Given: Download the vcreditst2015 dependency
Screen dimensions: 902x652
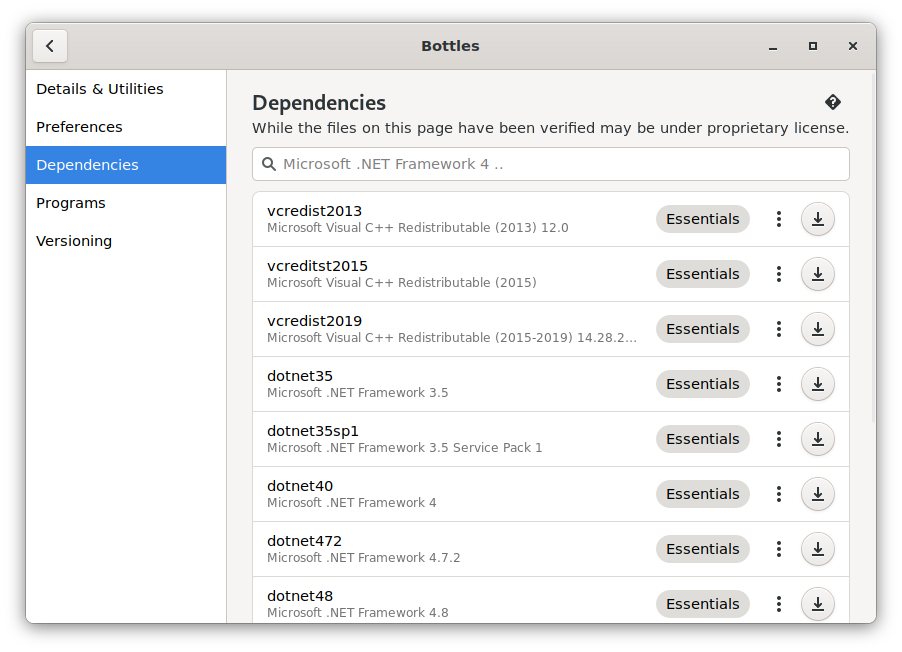Looking at the screenshot, I should (817, 273).
